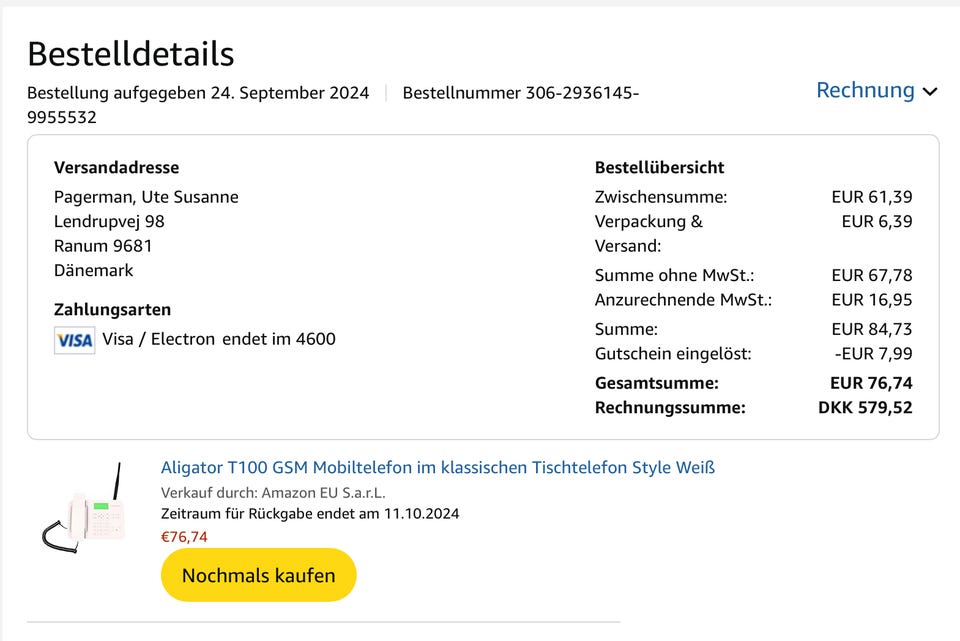Click the Bestellübersicht section heading
The width and height of the screenshot is (960, 641).
point(660,167)
